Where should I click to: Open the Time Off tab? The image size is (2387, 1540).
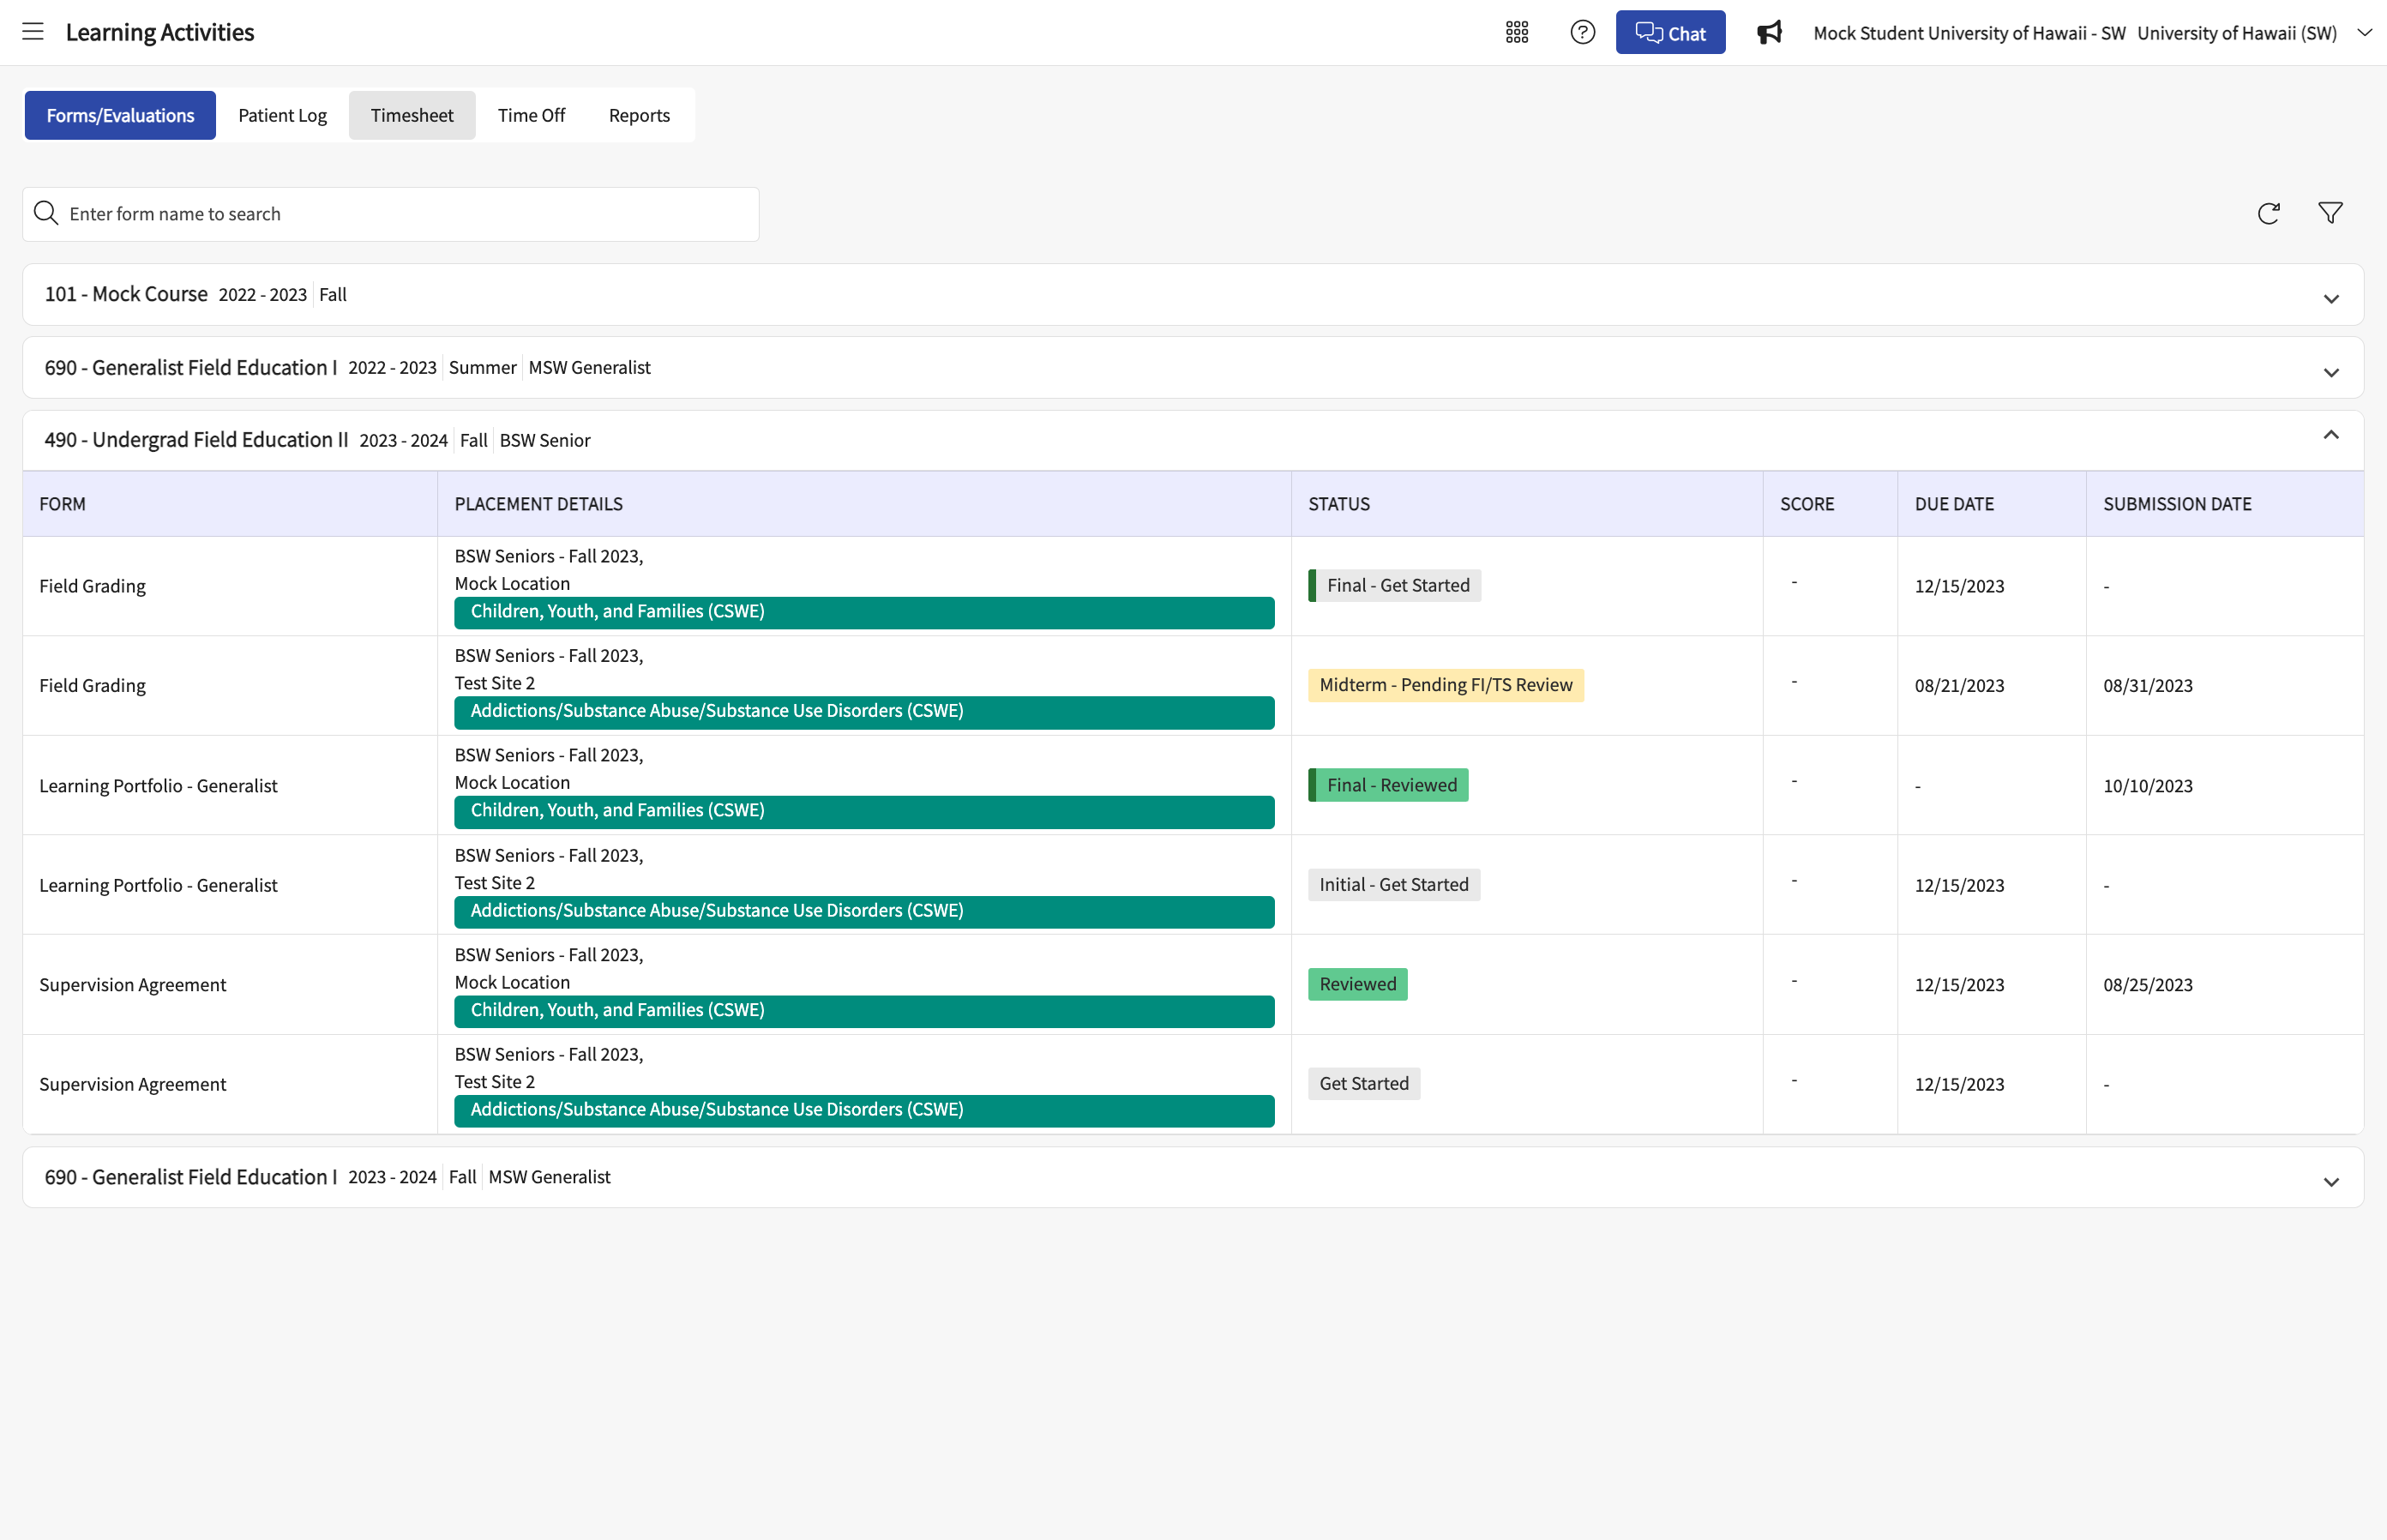click(531, 115)
